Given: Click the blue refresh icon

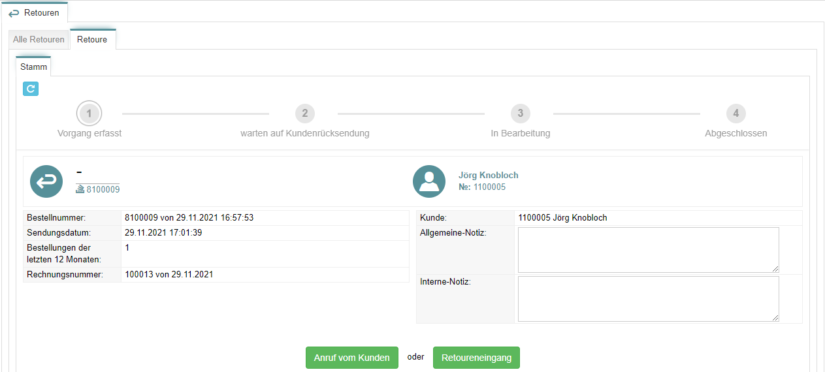Looking at the screenshot, I should 31,89.
